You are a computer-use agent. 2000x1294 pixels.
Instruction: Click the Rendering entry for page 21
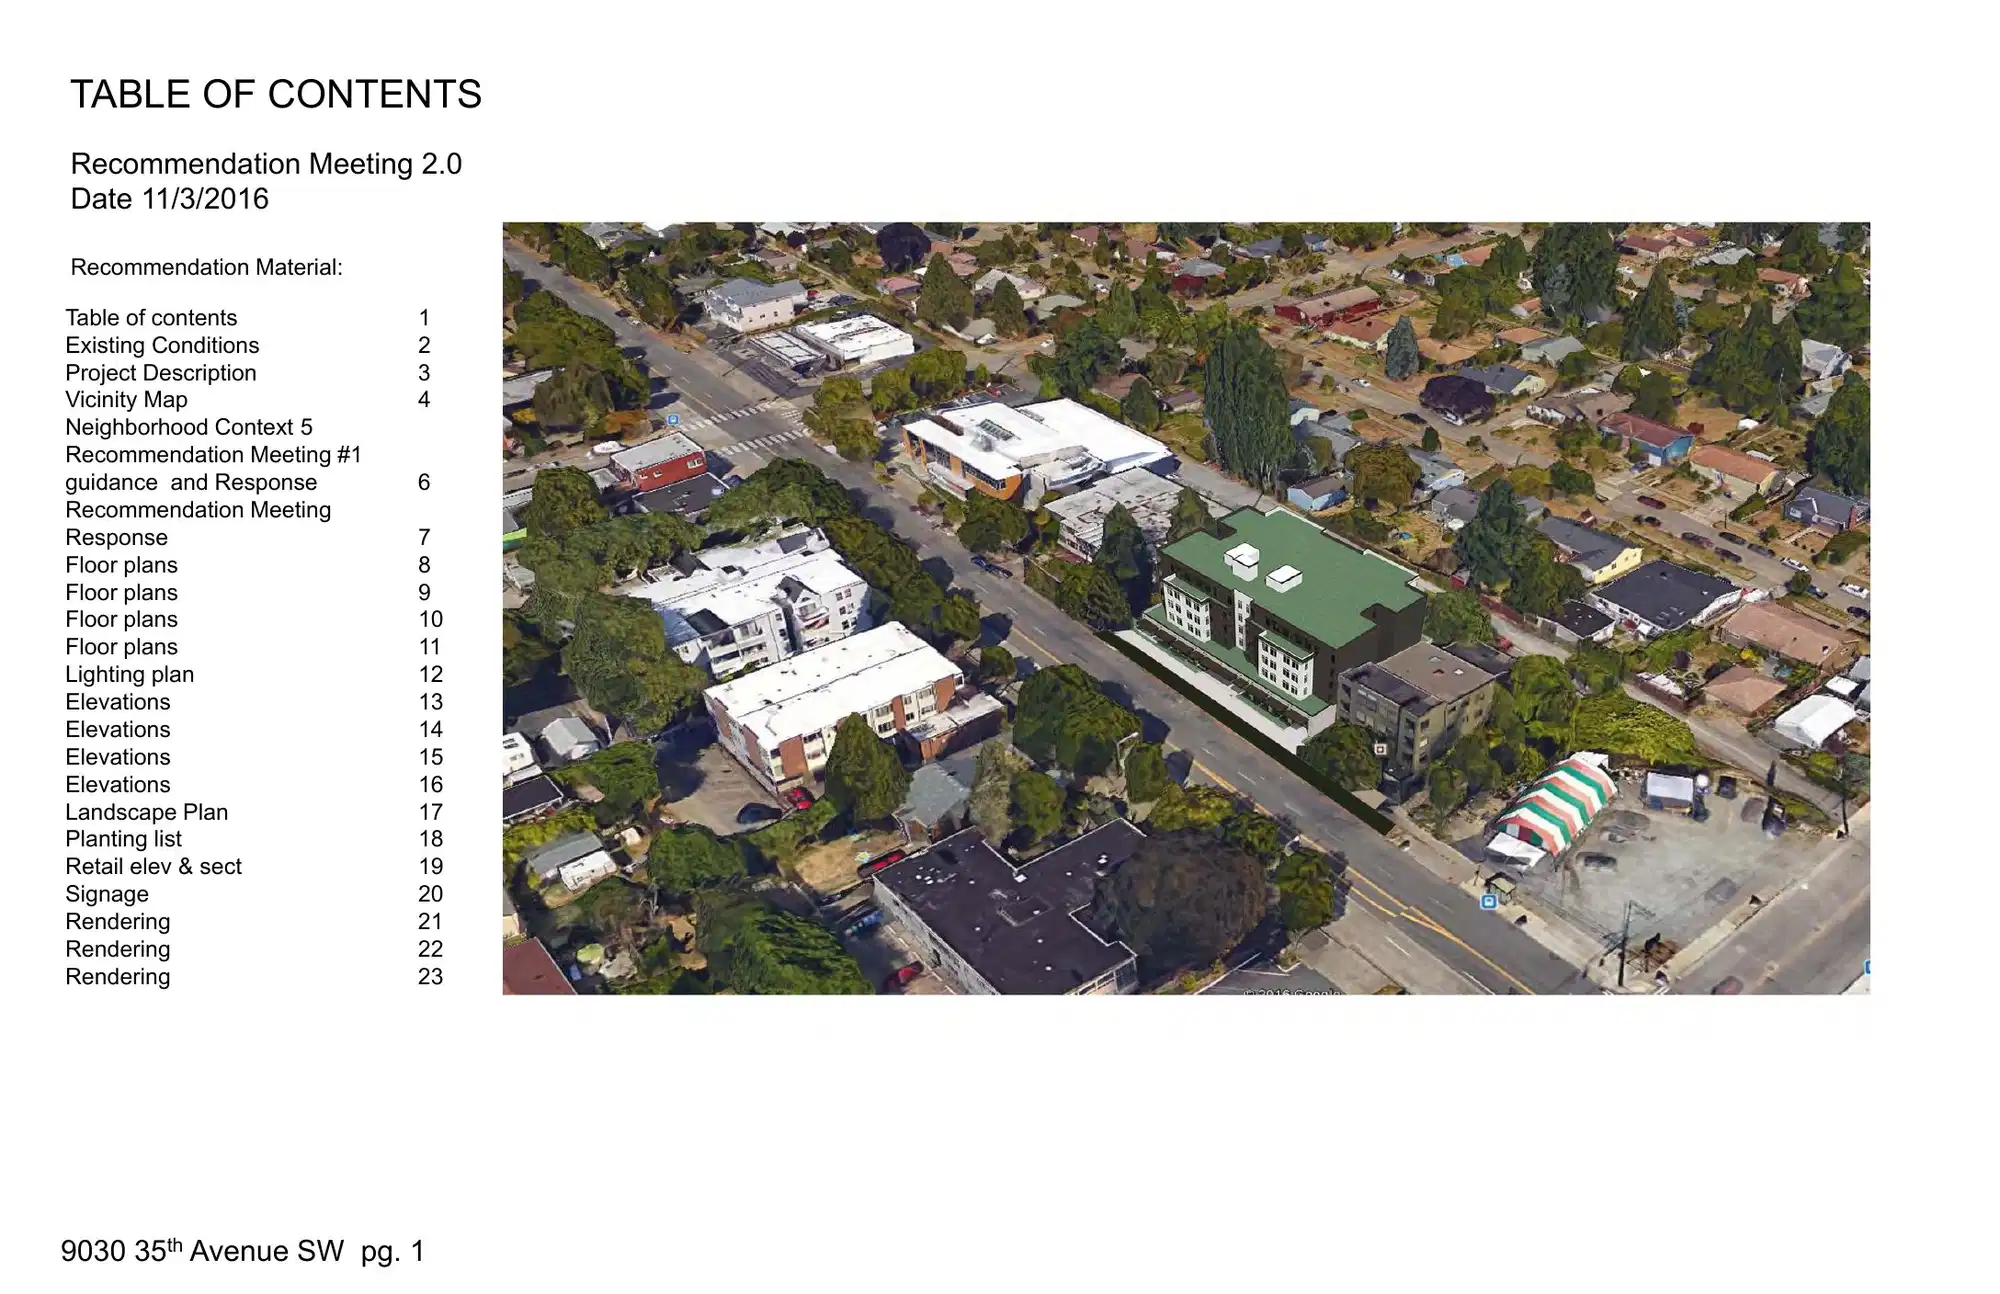pos(117,922)
